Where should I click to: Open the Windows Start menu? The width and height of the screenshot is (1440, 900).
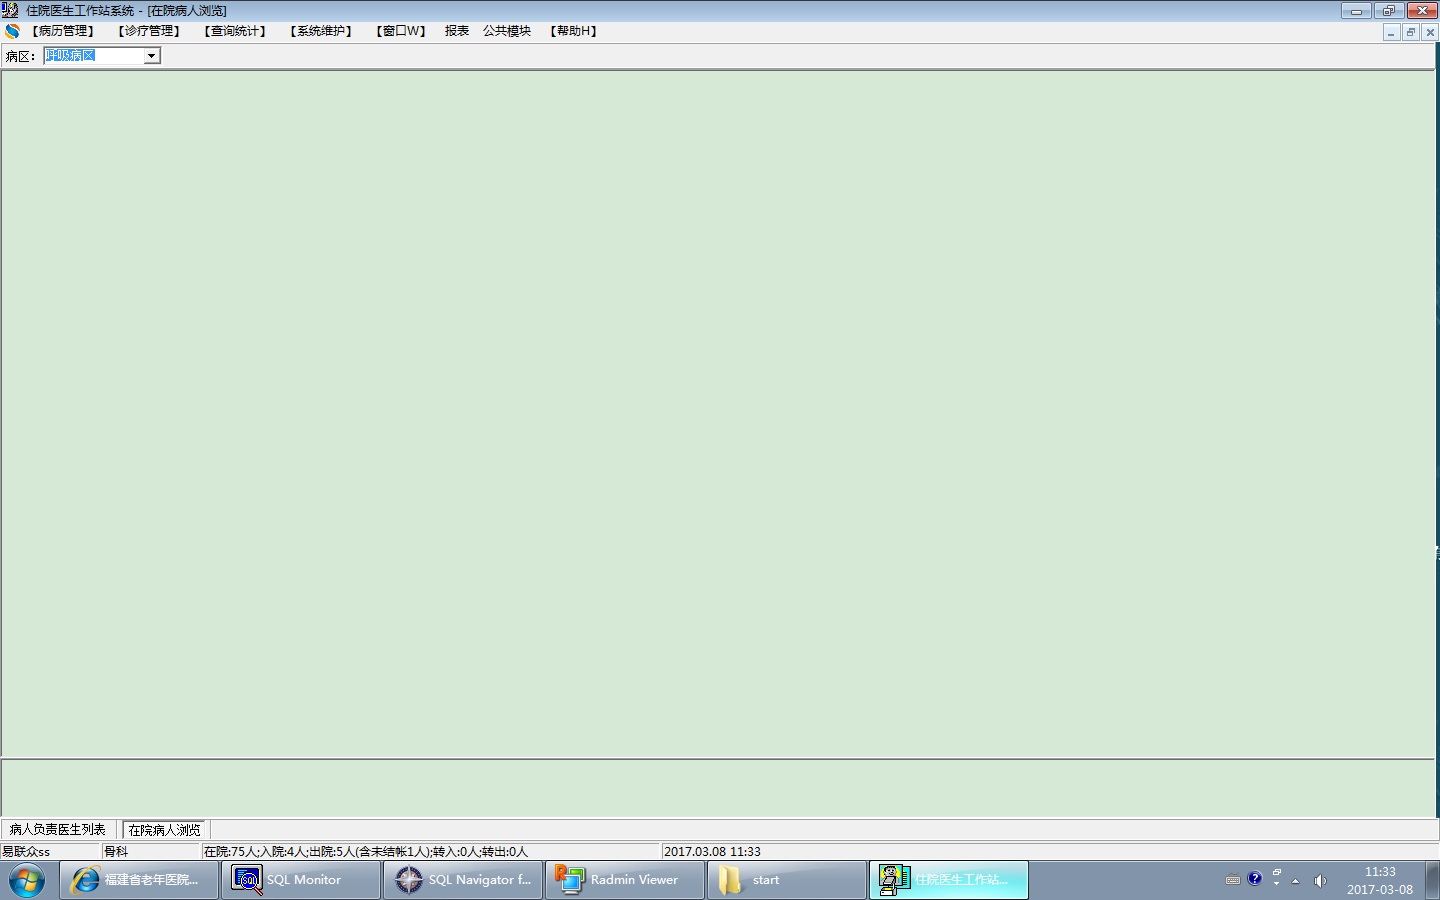pyautogui.click(x=27, y=881)
